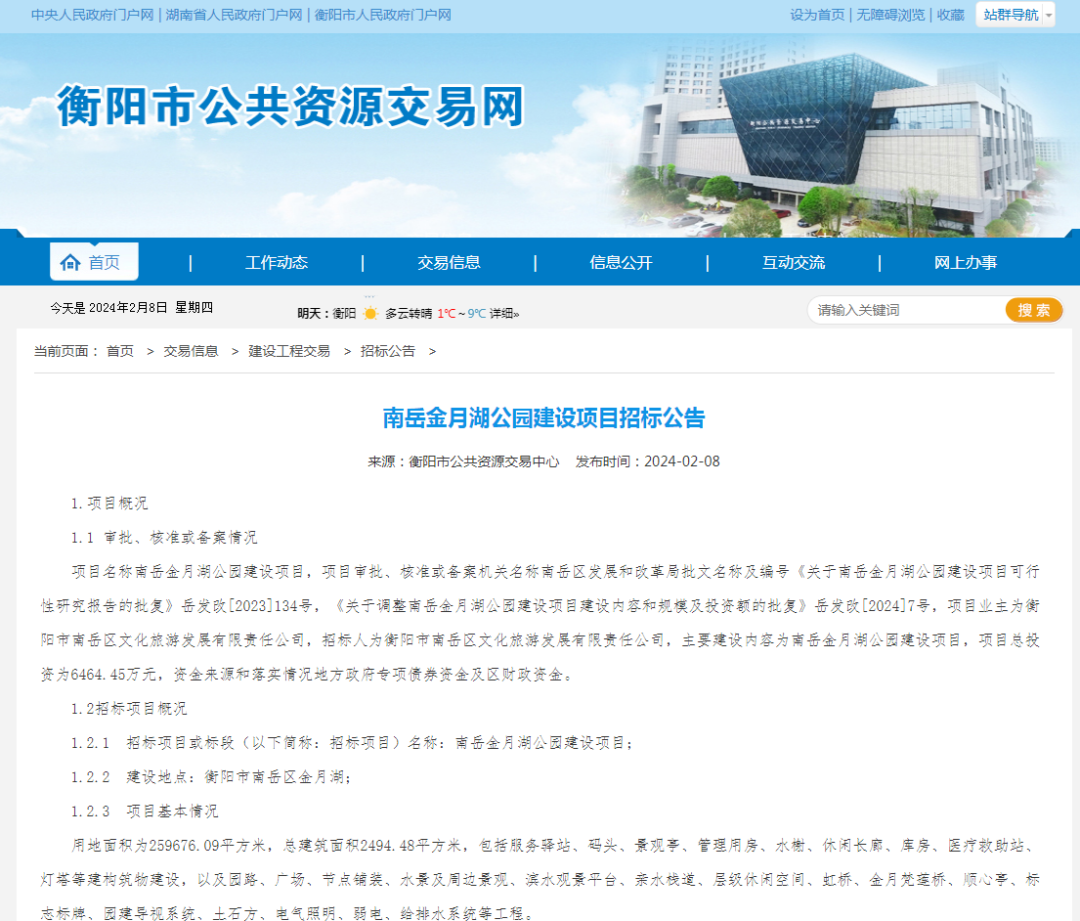Click heading 1.2招标项目概况
Image resolution: width=1080 pixels, height=921 pixels.
tap(129, 709)
